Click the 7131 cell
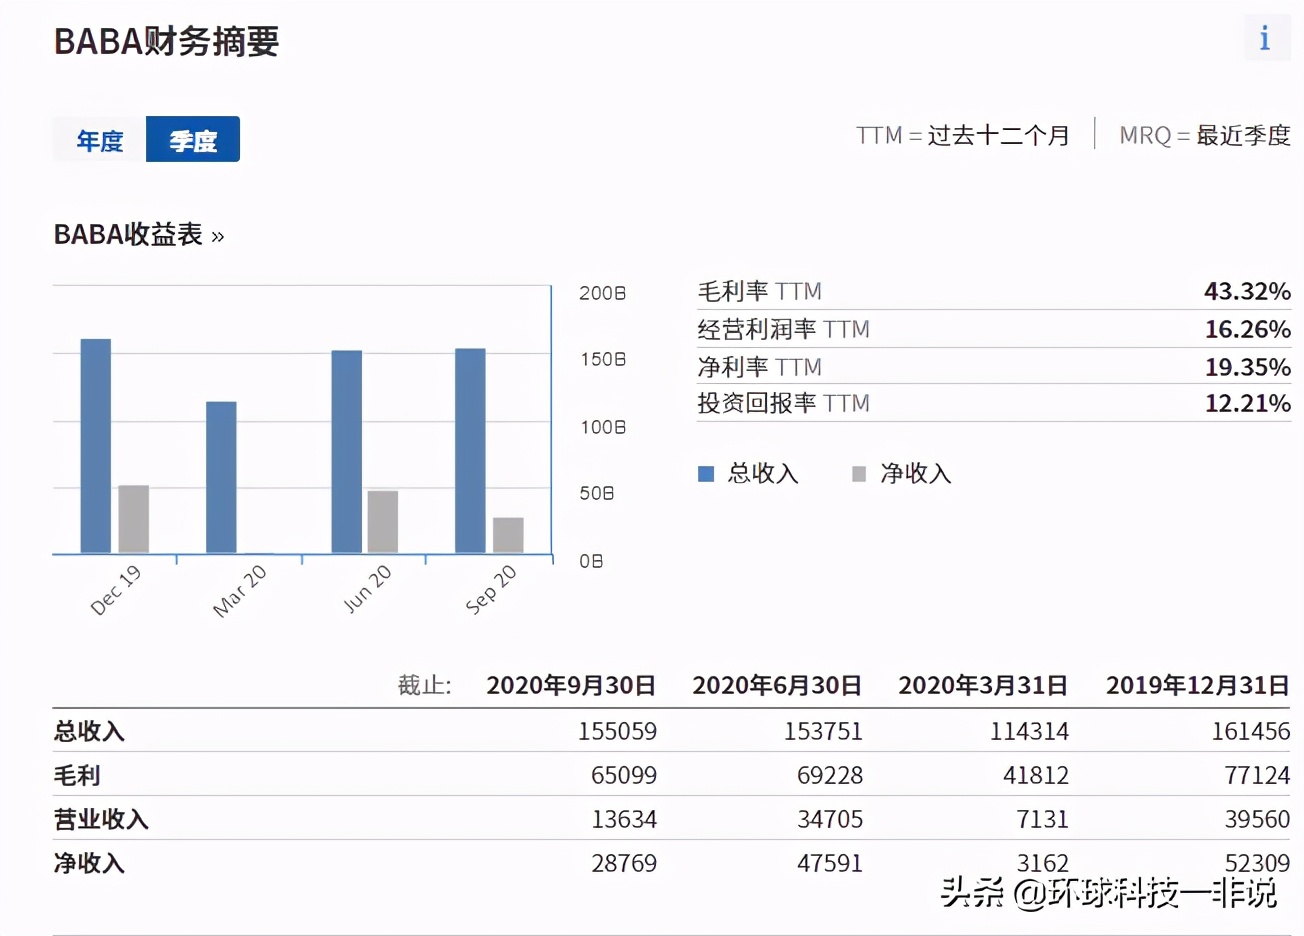 [1042, 819]
